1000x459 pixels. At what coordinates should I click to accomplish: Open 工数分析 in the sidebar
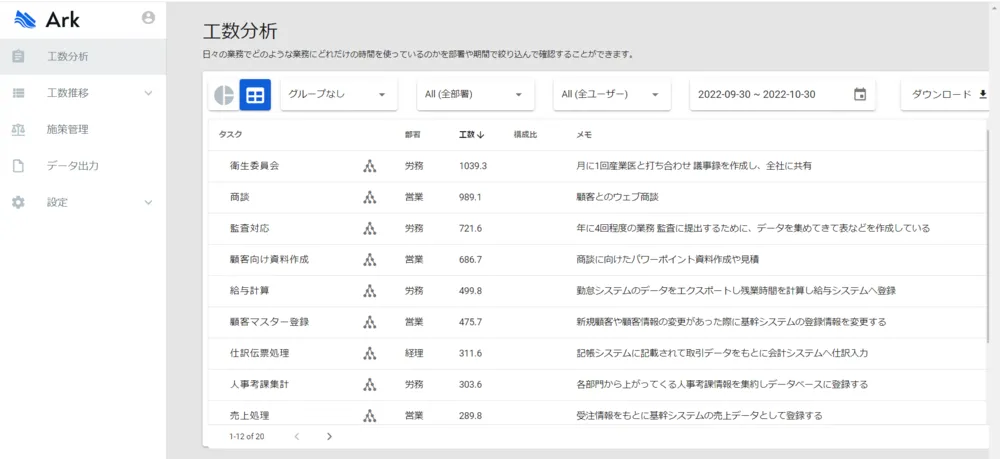pos(83,56)
